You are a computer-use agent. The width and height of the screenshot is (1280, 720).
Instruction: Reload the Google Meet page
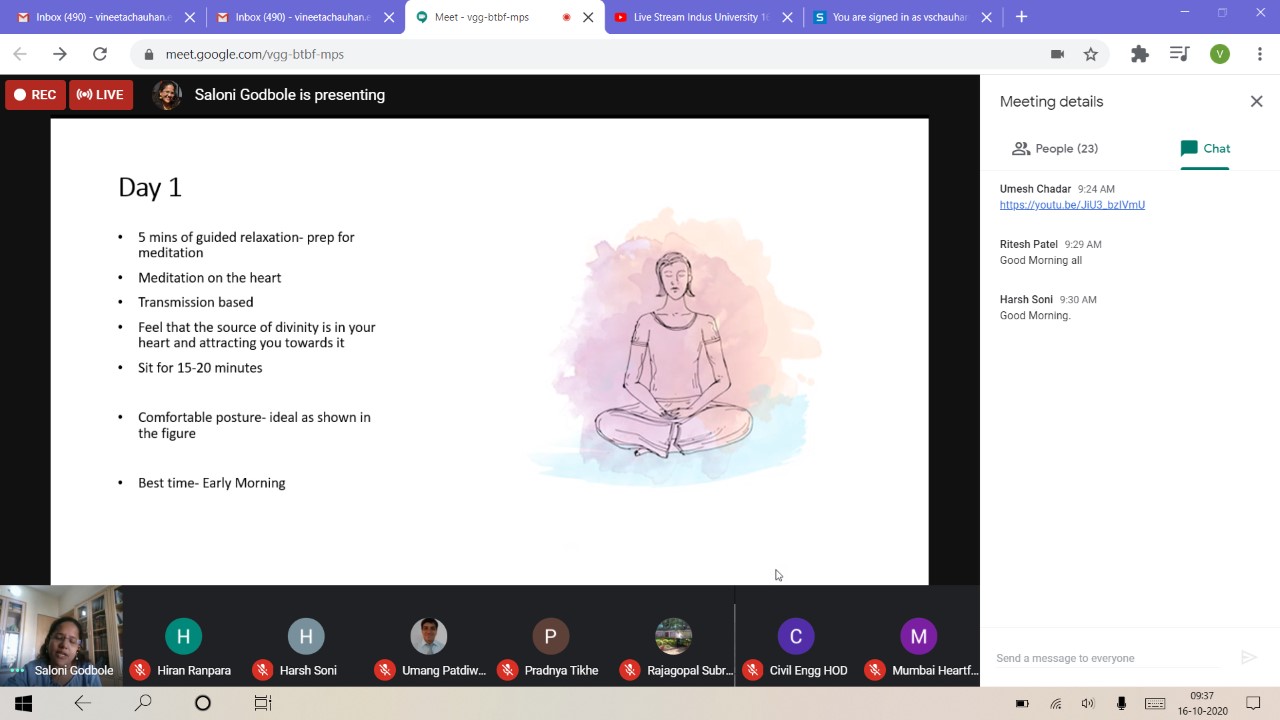(100, 54)
